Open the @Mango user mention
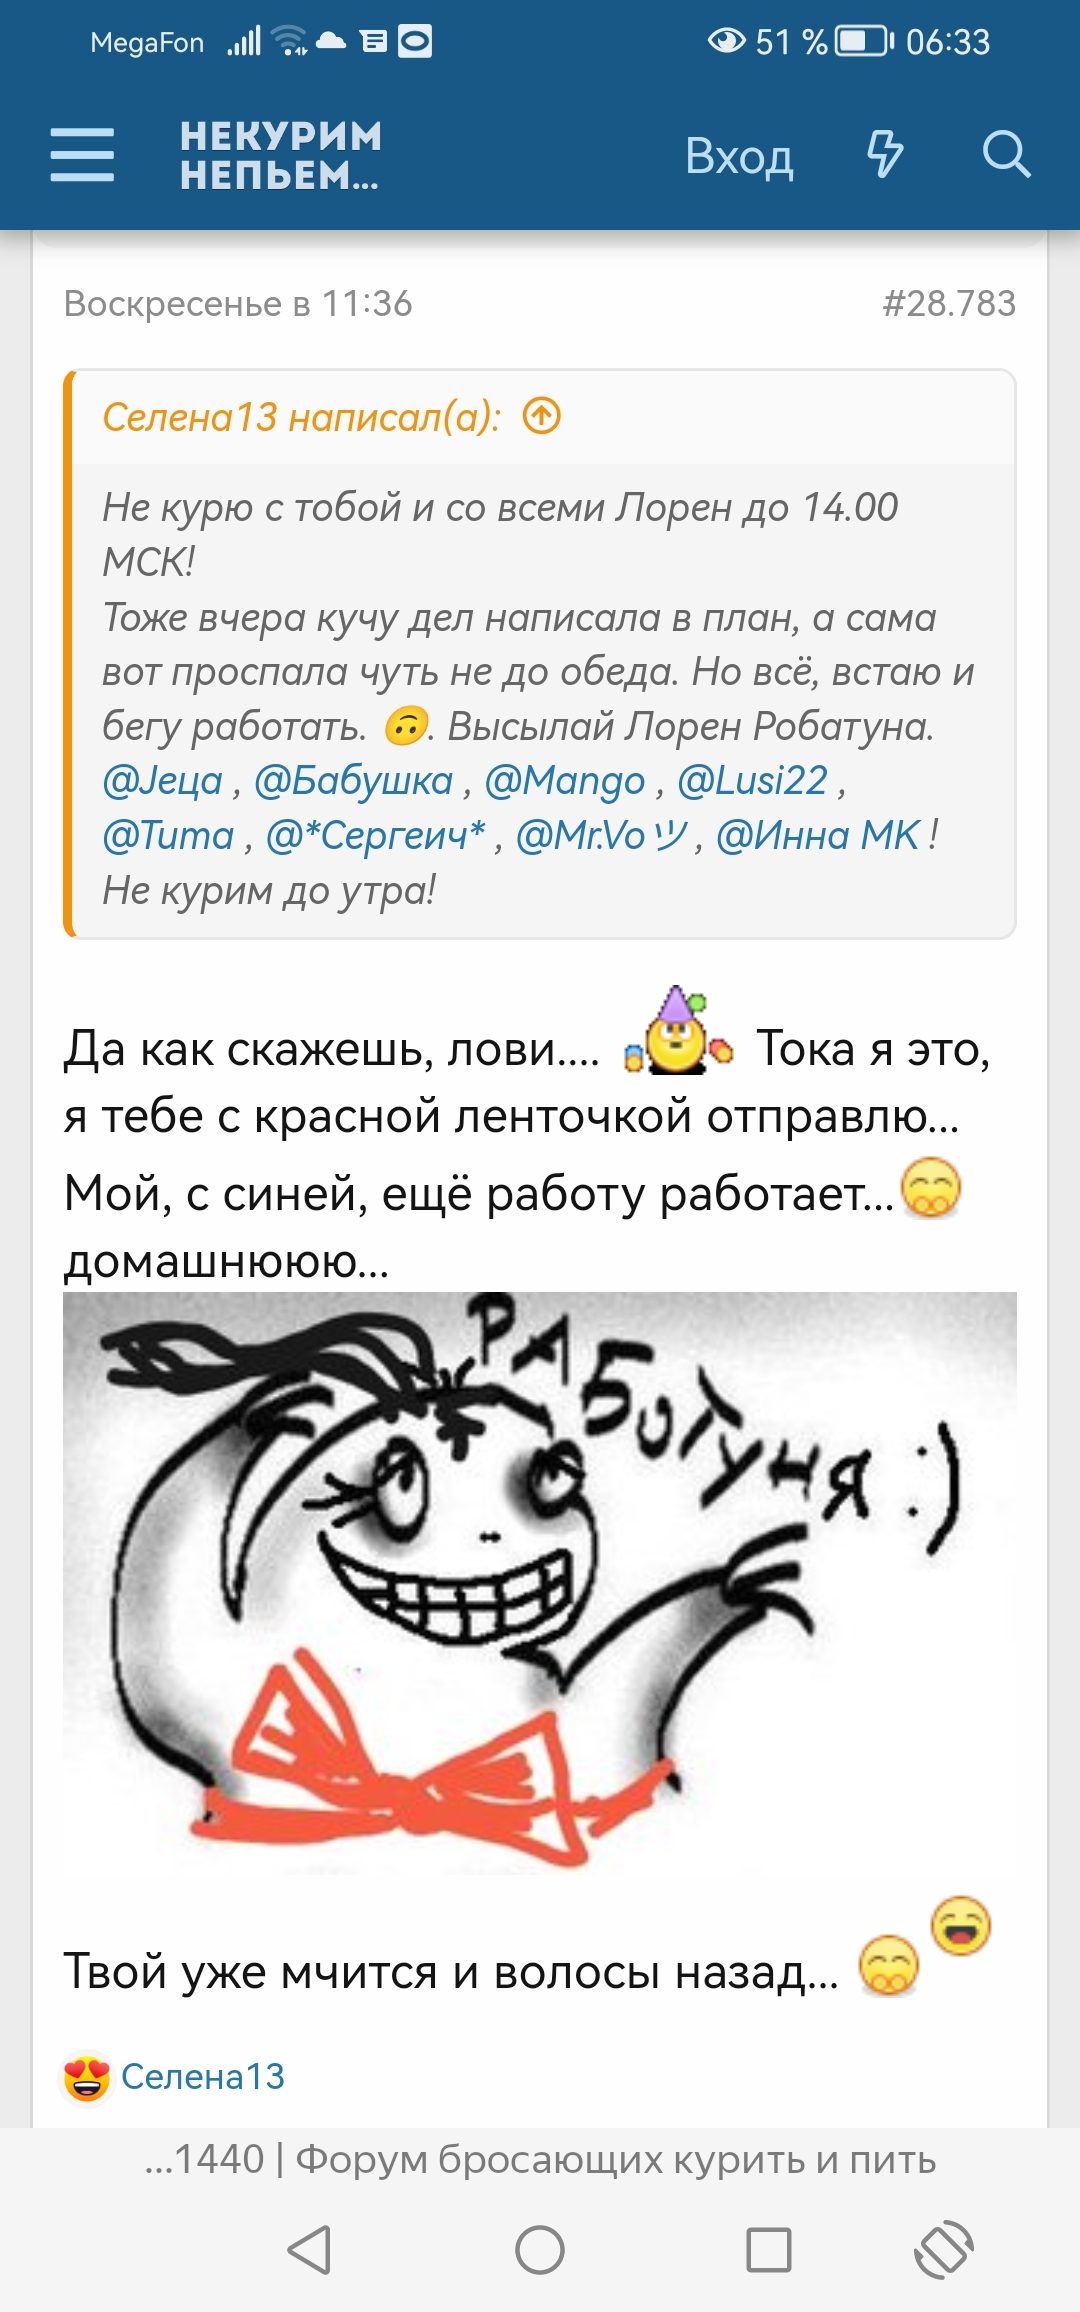 coord(565,780)
